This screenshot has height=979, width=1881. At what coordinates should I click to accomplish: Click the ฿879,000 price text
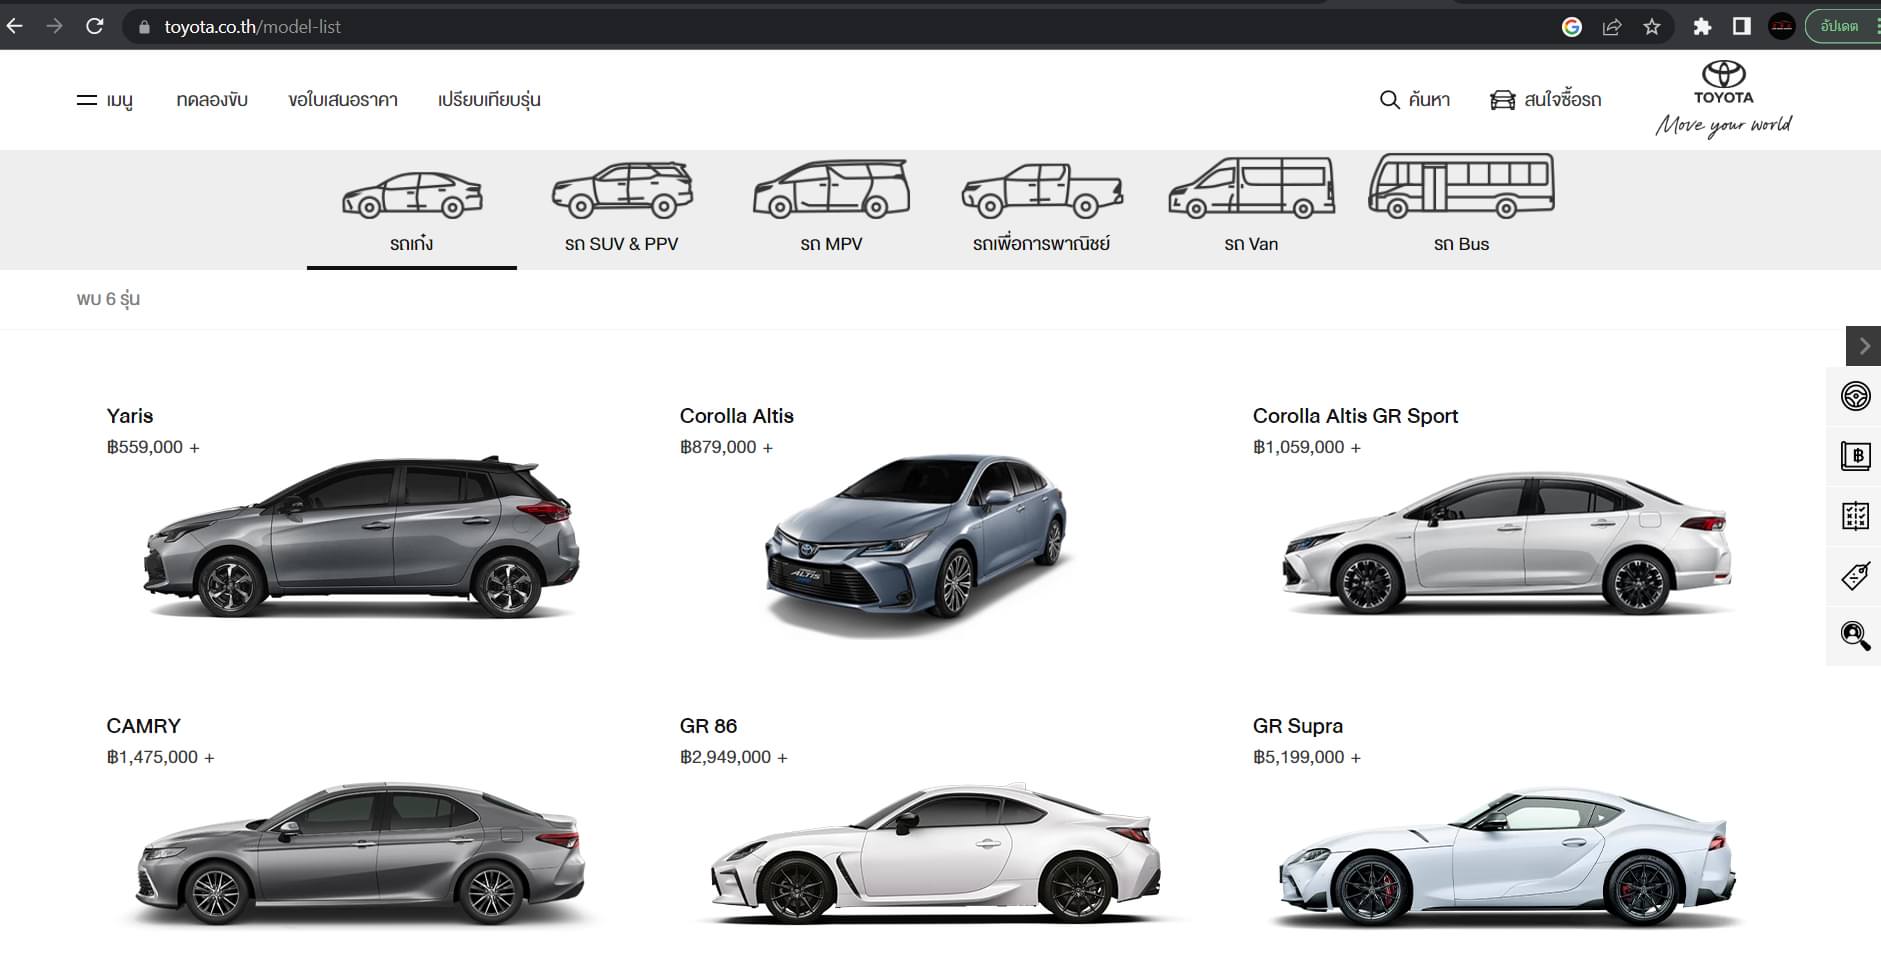click(726, 447)
